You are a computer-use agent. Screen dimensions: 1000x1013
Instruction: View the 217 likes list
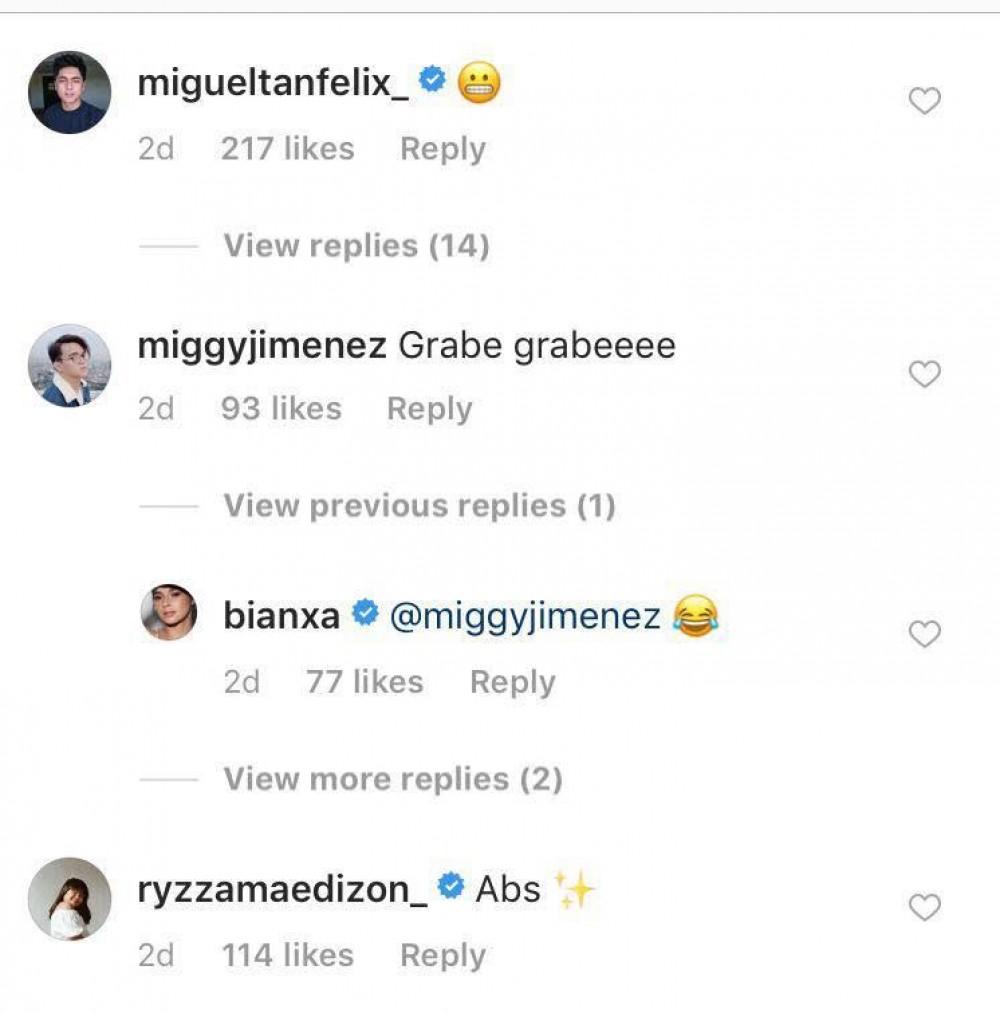point(287,149)
